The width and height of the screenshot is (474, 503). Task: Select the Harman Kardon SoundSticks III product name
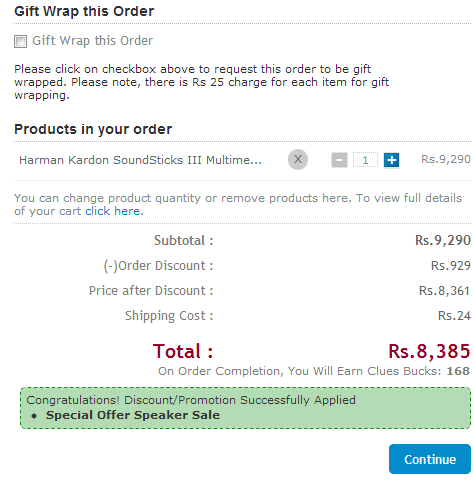pos(140,160)
